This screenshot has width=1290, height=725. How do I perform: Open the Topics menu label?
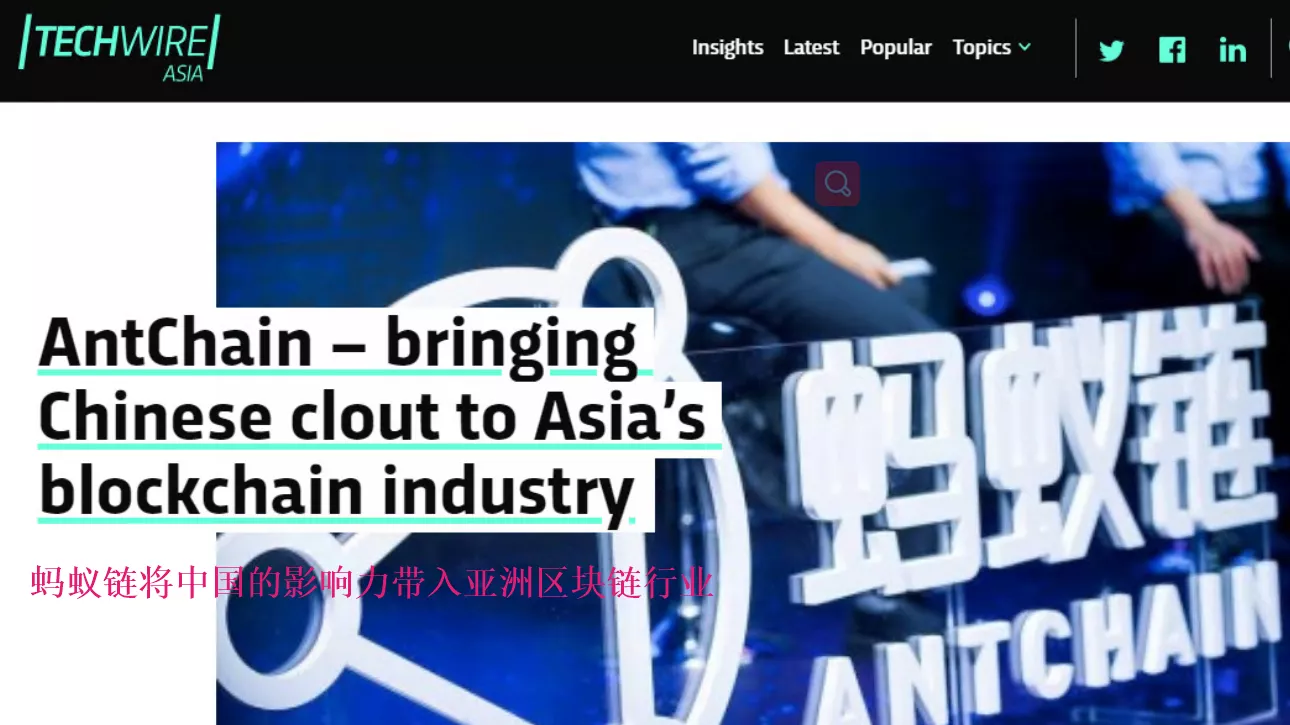(x=981, y=47)
